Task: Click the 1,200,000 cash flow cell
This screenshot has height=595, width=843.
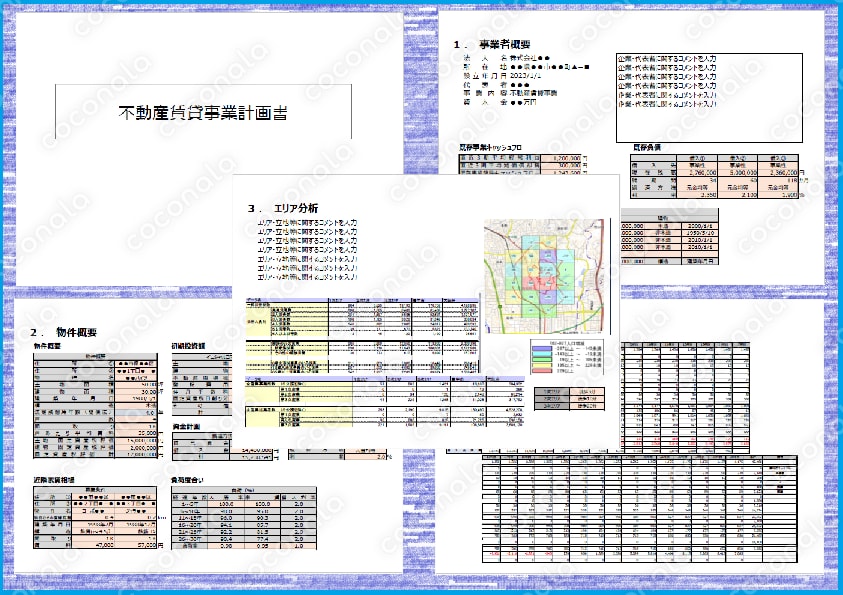Action: (x=560, y=159)
